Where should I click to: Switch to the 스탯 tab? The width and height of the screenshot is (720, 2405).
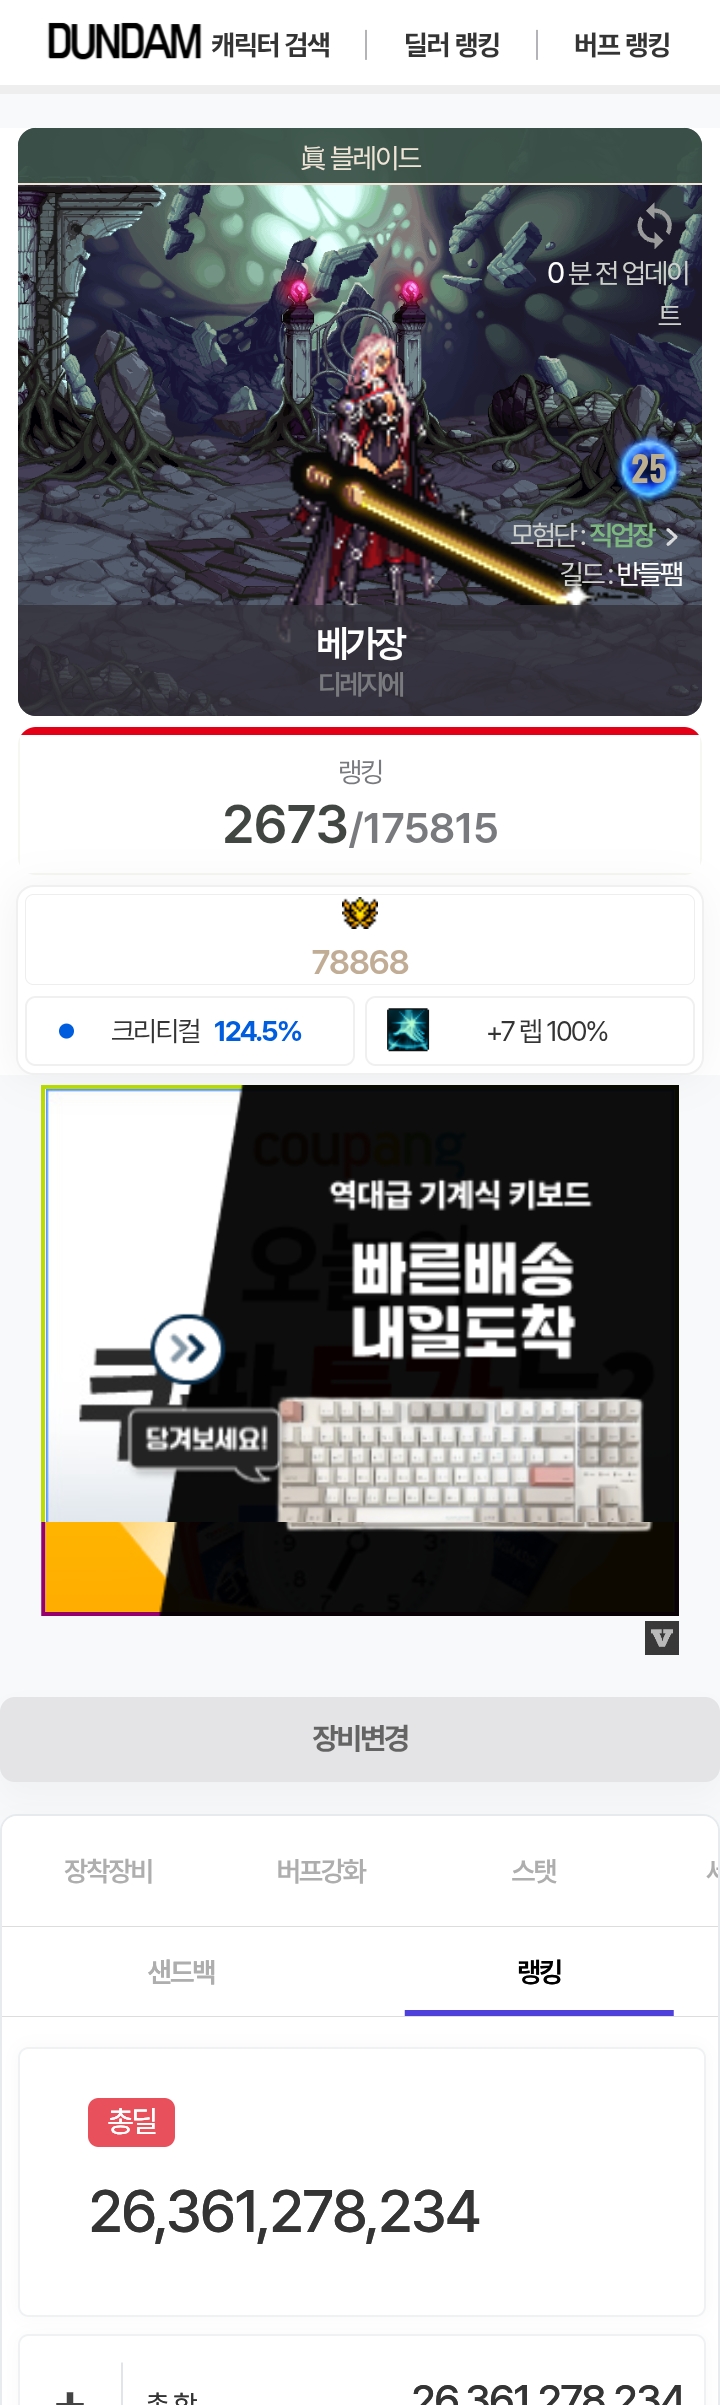[534, 1871]
